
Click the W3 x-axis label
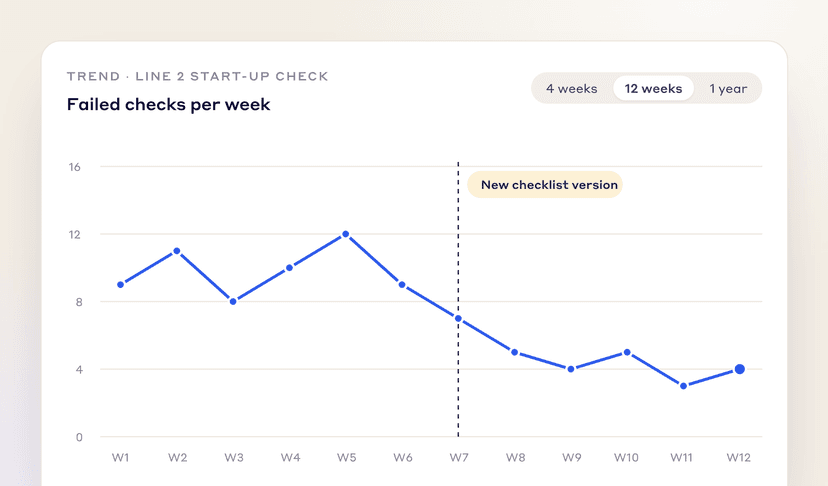(x=234, y=457)
